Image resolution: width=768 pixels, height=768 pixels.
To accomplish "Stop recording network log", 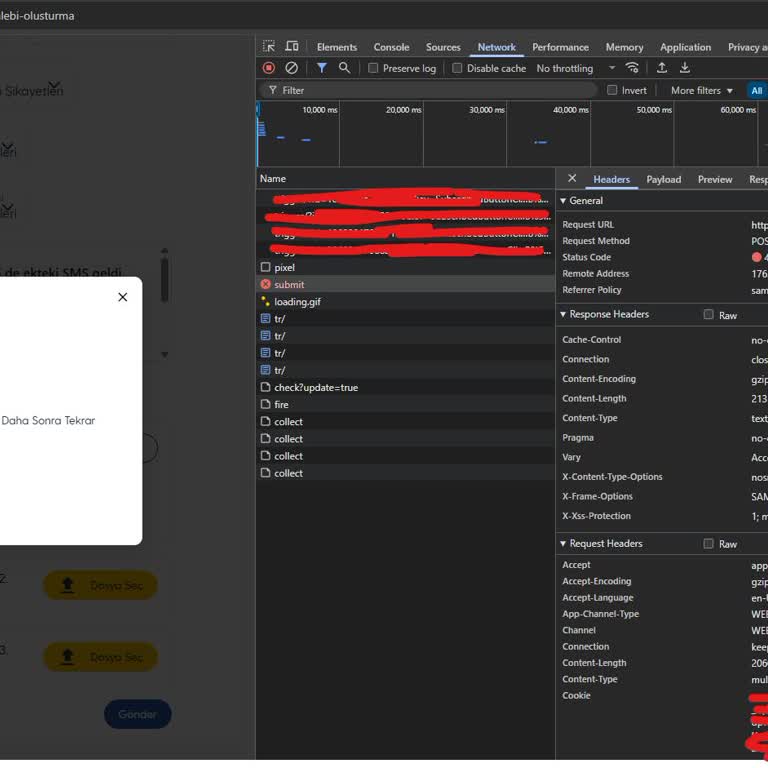I will pos(269,68).
